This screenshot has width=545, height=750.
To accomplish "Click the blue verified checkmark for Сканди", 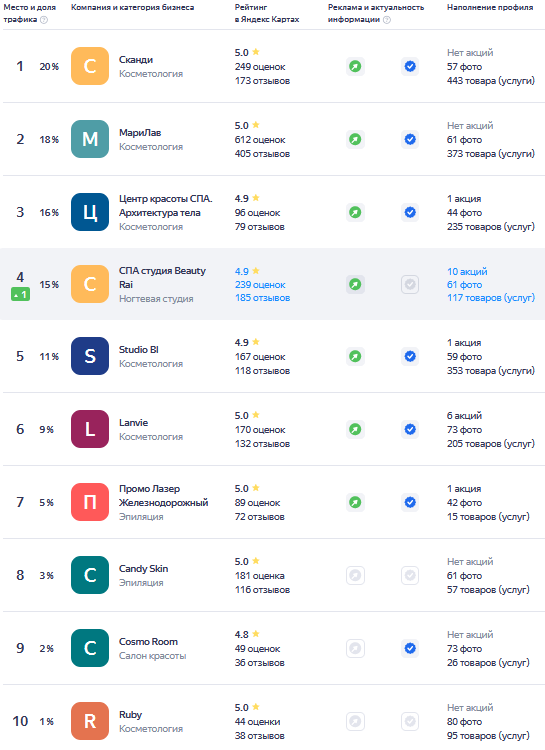I will [x=410, y=66].
